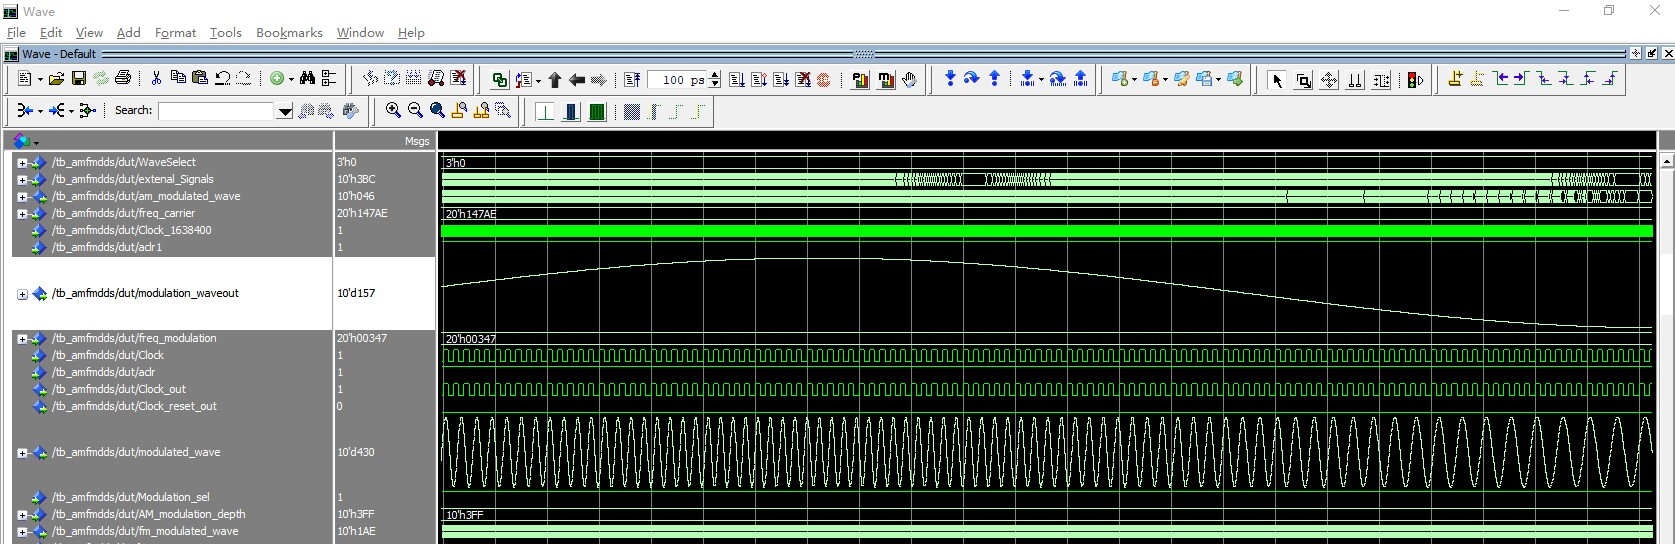This screenshot has height=546, width=1675.
Task: Open the Search field dropdown arrow
Action: tap(284, 111)
